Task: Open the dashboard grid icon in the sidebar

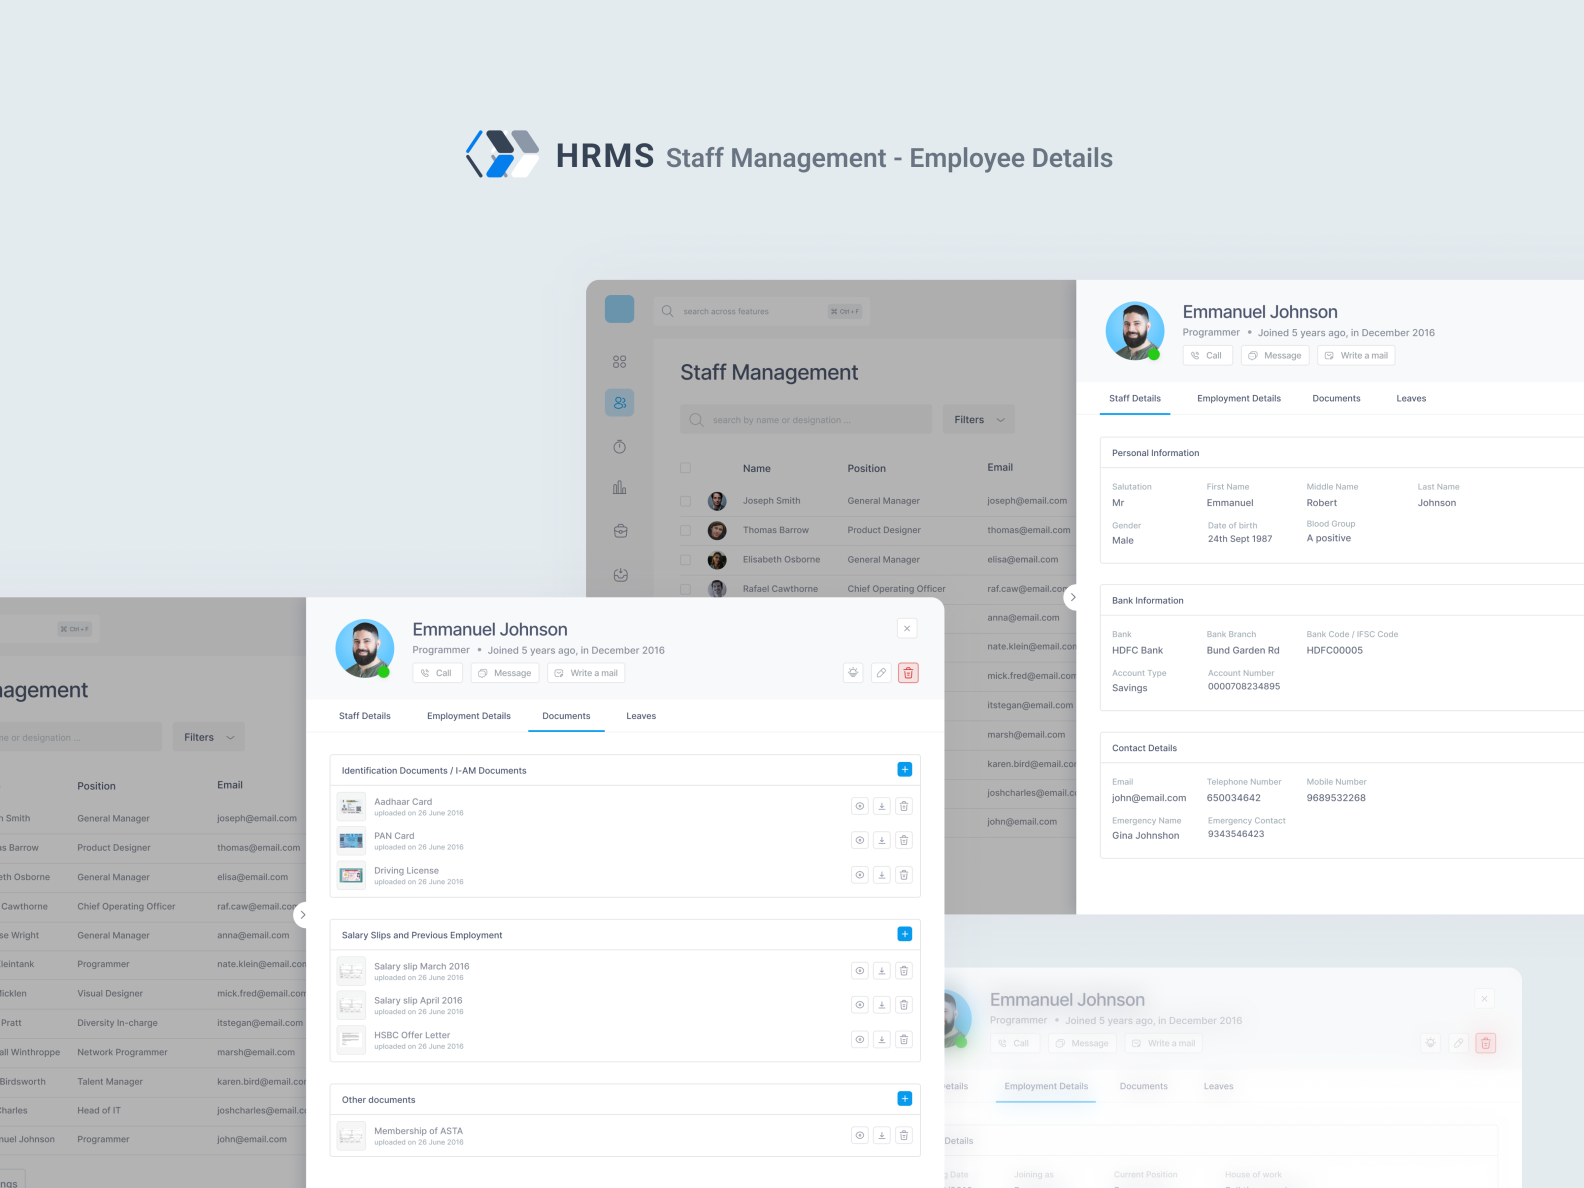Action: (x=620, y=362)
